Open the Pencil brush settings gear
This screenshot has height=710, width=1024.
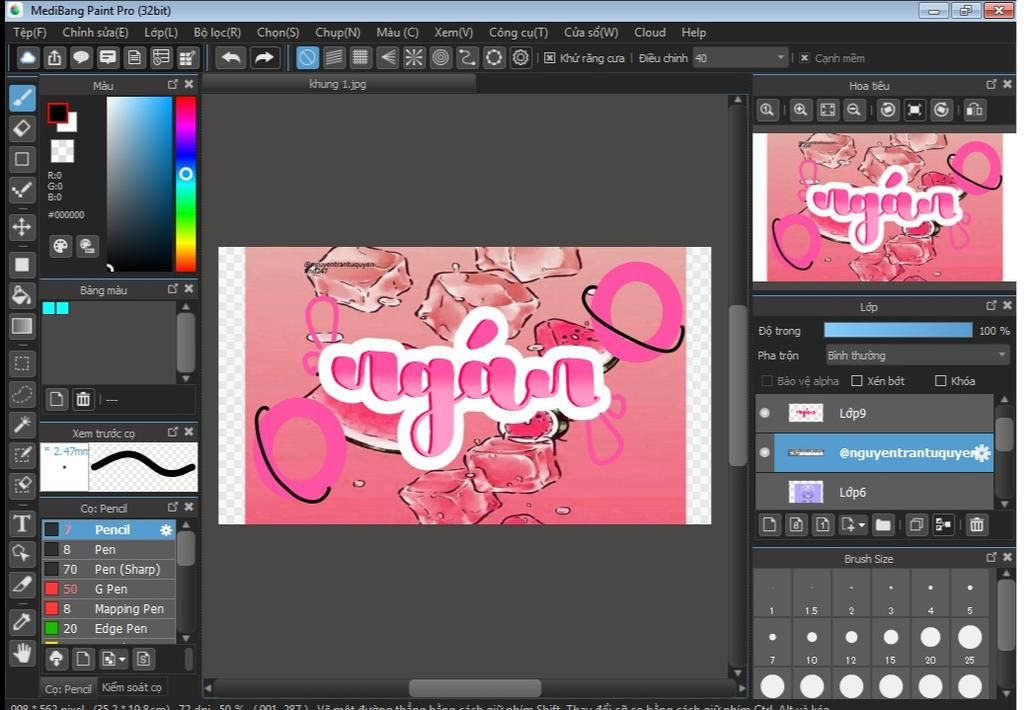pos(166,530)
